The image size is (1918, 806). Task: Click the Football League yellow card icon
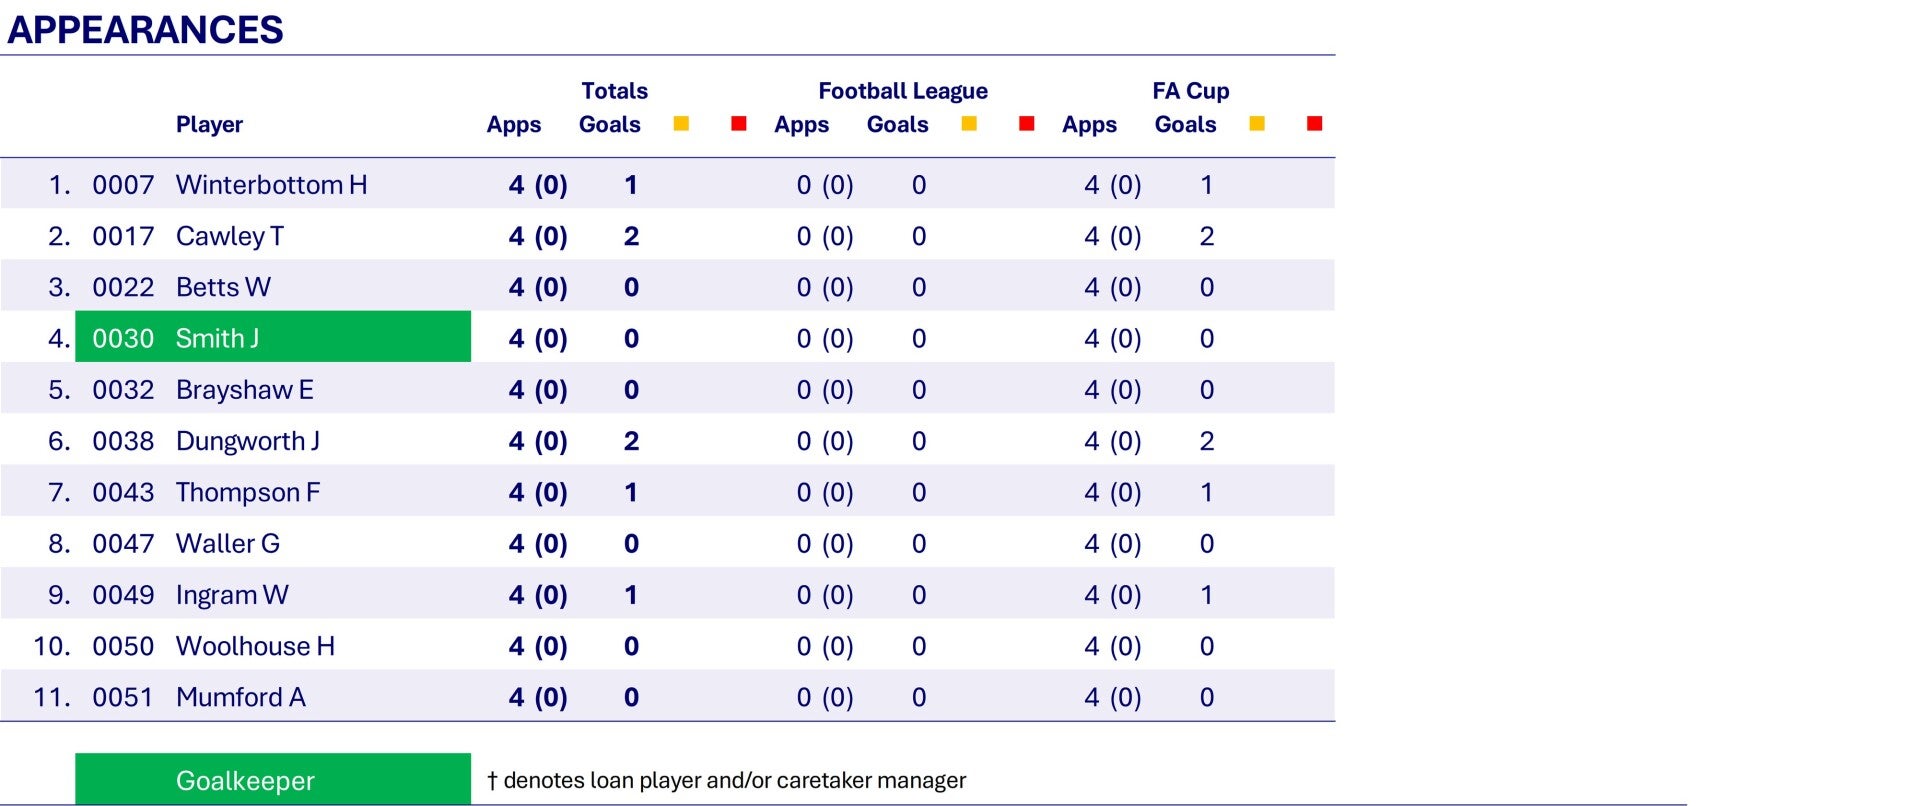[969, 124]
